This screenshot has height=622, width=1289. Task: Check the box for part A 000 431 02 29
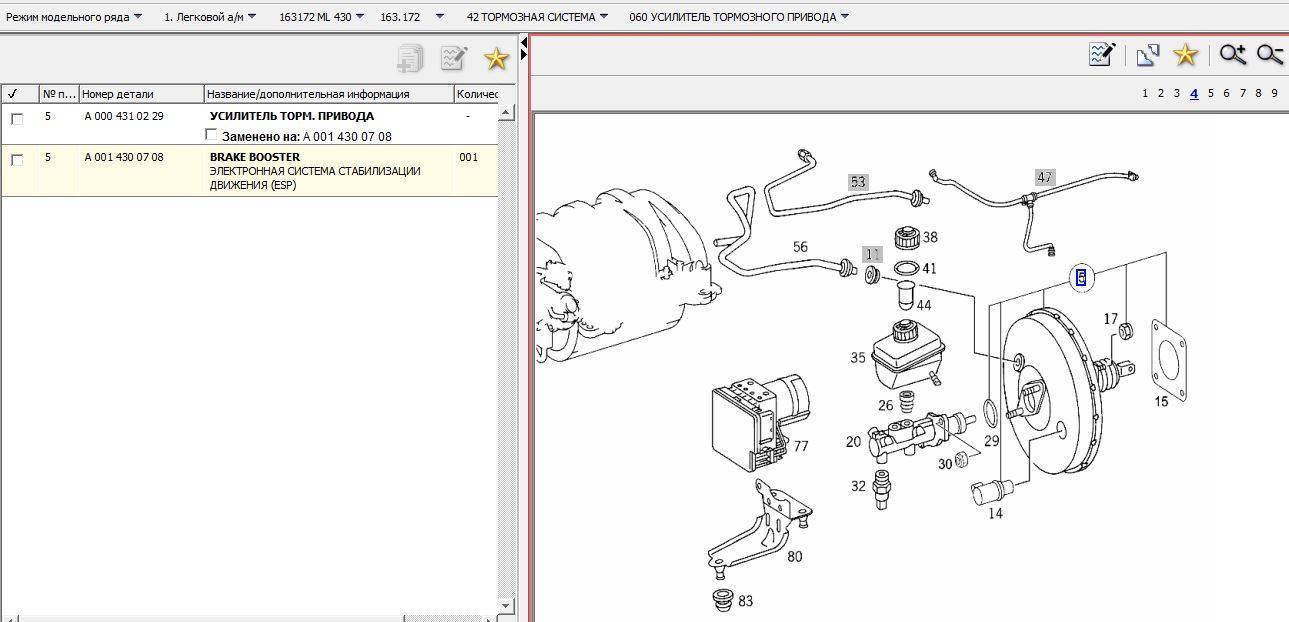pos(17,119)
